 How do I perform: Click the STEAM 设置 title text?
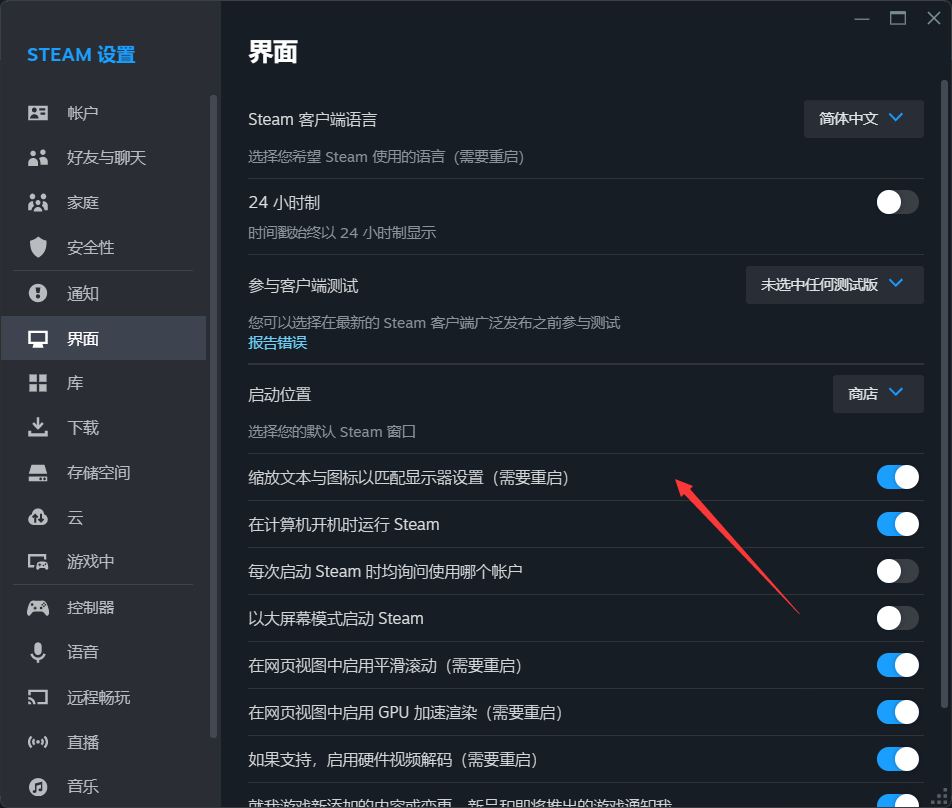pos(81,55)
